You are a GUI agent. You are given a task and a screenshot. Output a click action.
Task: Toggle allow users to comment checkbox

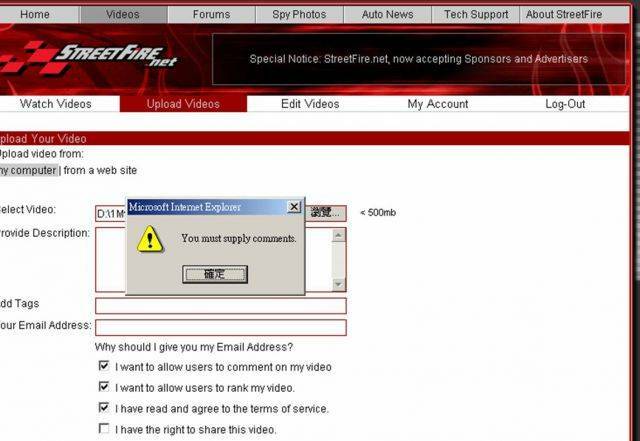tap(104, 365)
